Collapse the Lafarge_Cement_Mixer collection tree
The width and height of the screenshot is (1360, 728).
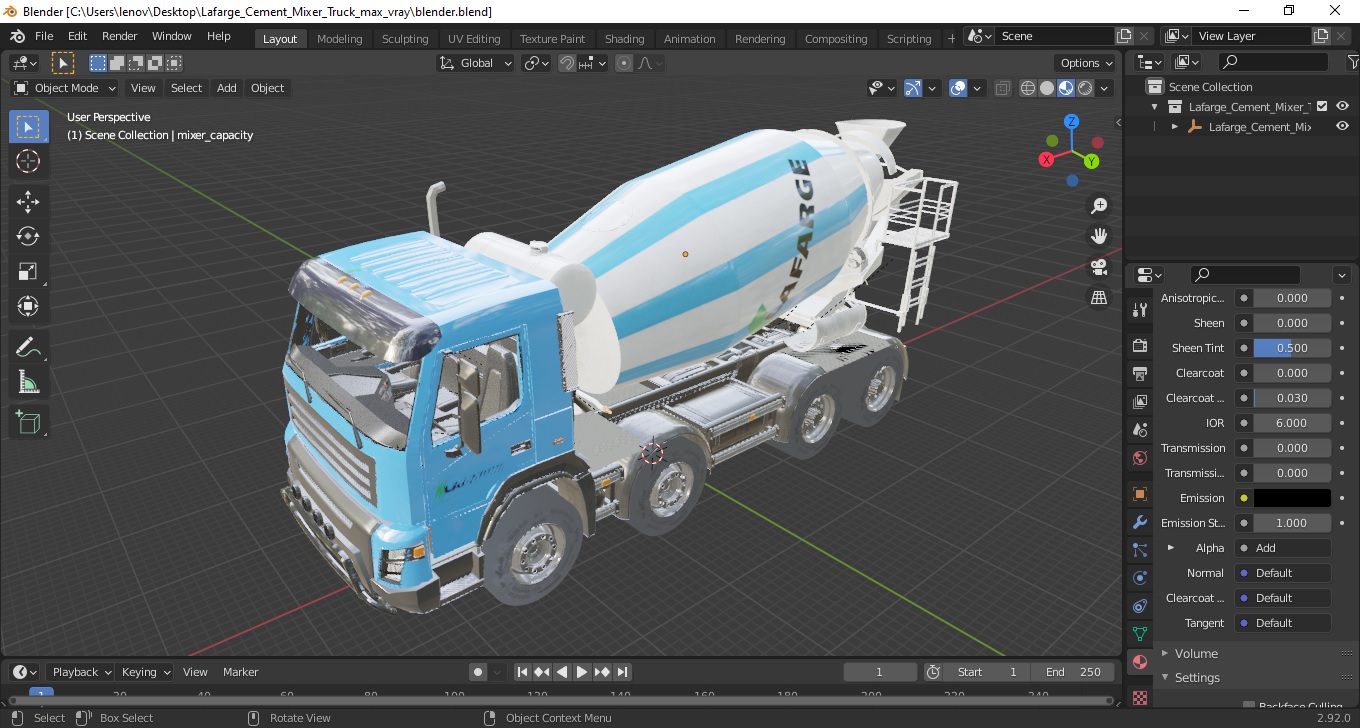1155,106
